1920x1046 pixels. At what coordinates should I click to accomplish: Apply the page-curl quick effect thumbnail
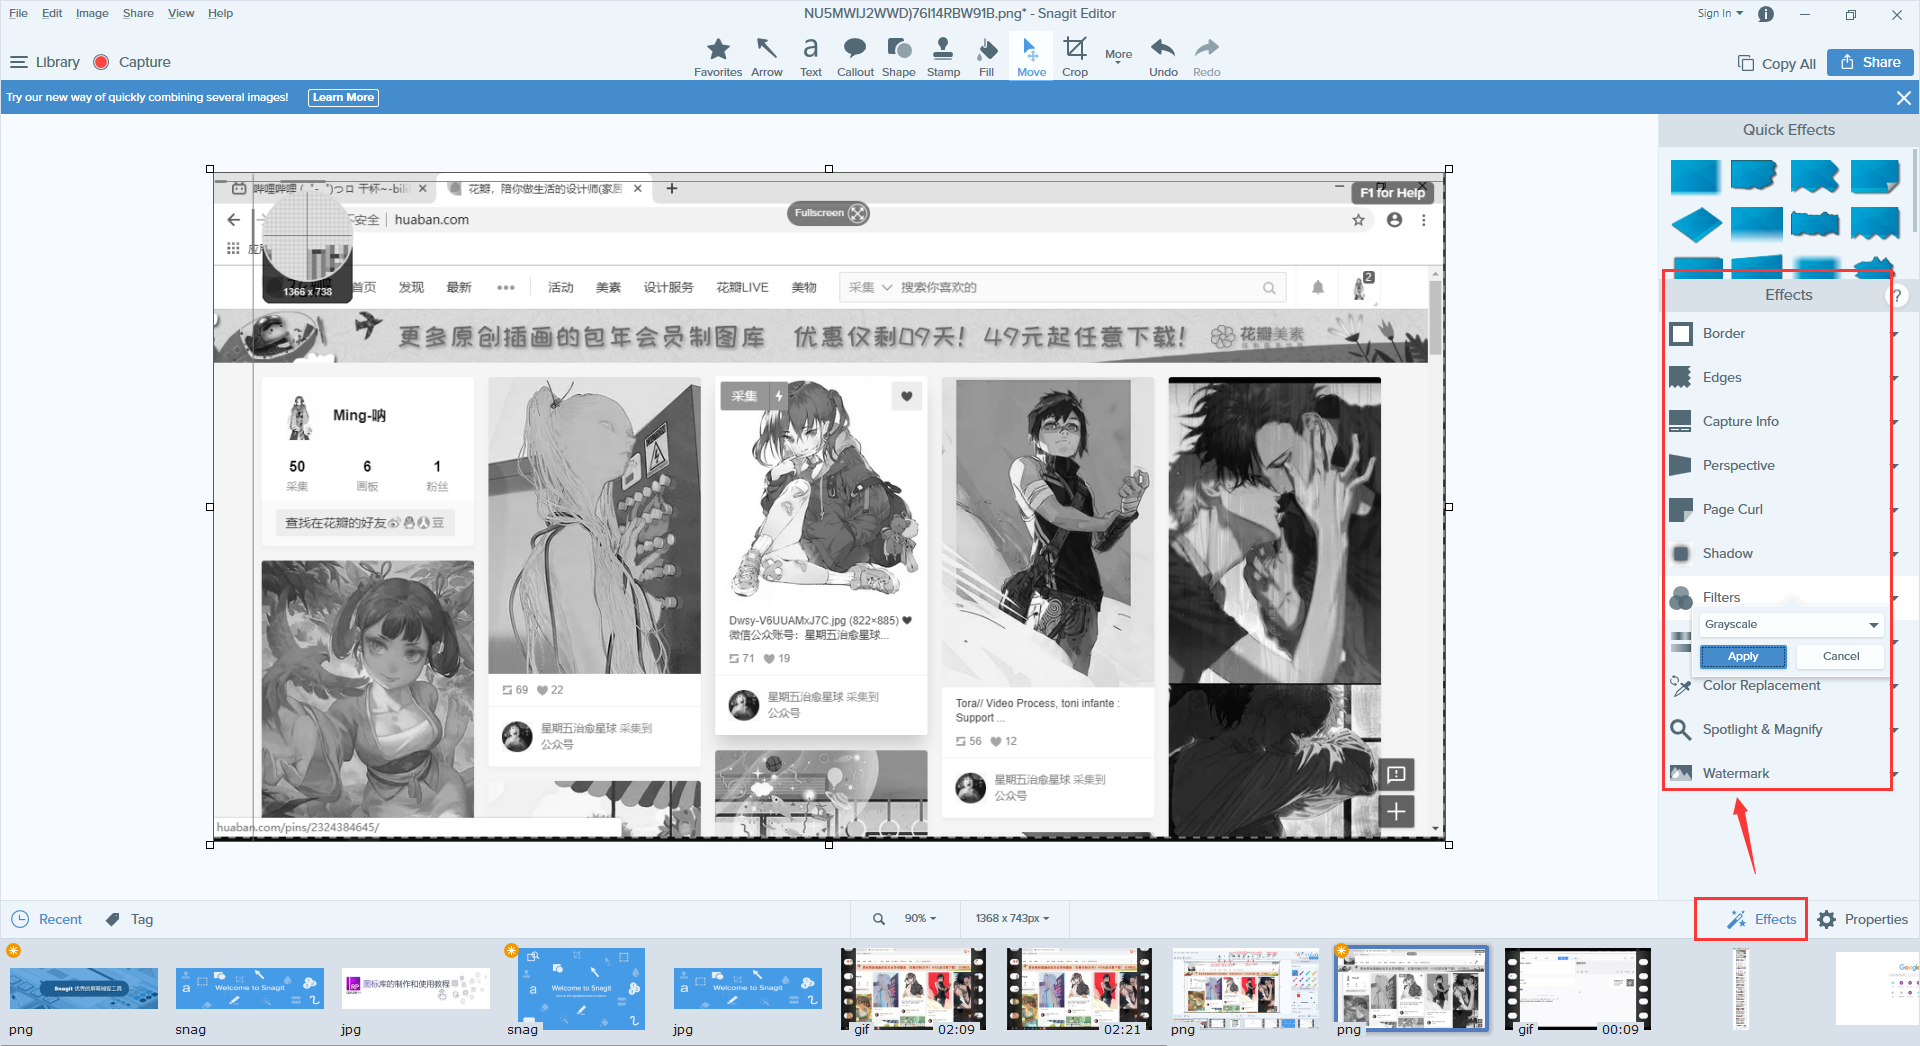coord(1875,177)
